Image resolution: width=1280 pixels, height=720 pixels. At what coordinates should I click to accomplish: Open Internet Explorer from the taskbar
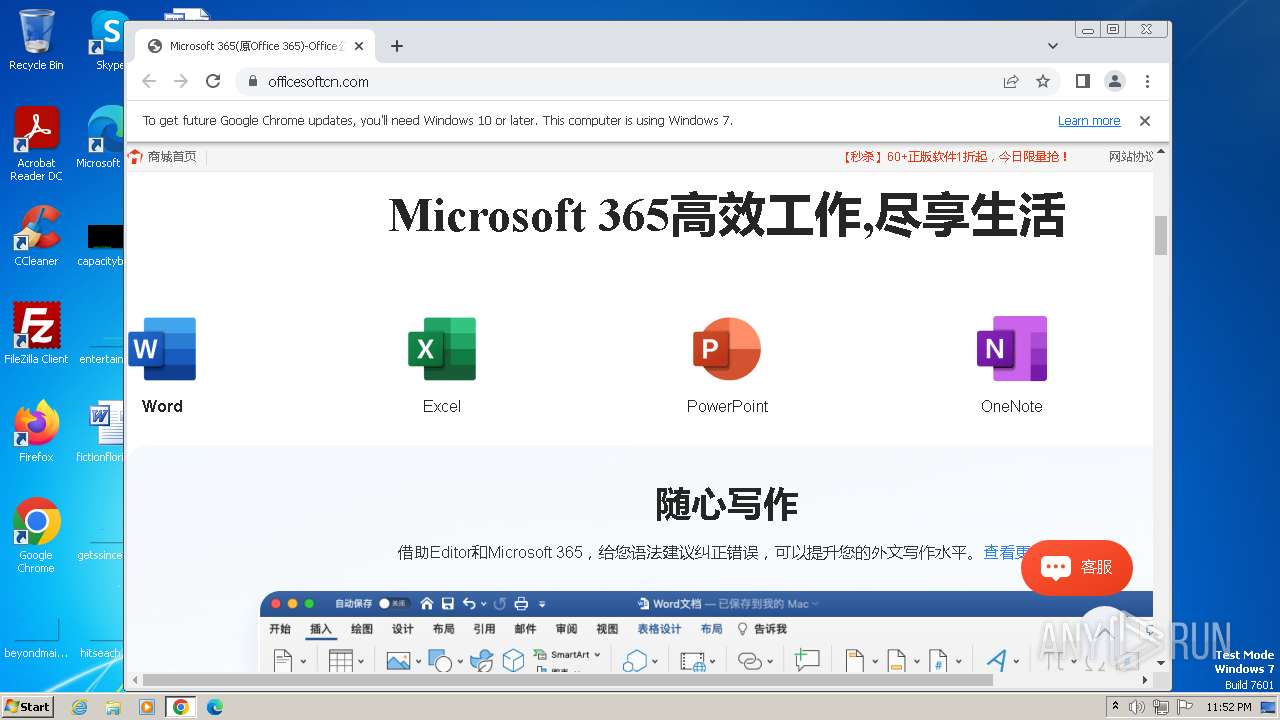79,707
